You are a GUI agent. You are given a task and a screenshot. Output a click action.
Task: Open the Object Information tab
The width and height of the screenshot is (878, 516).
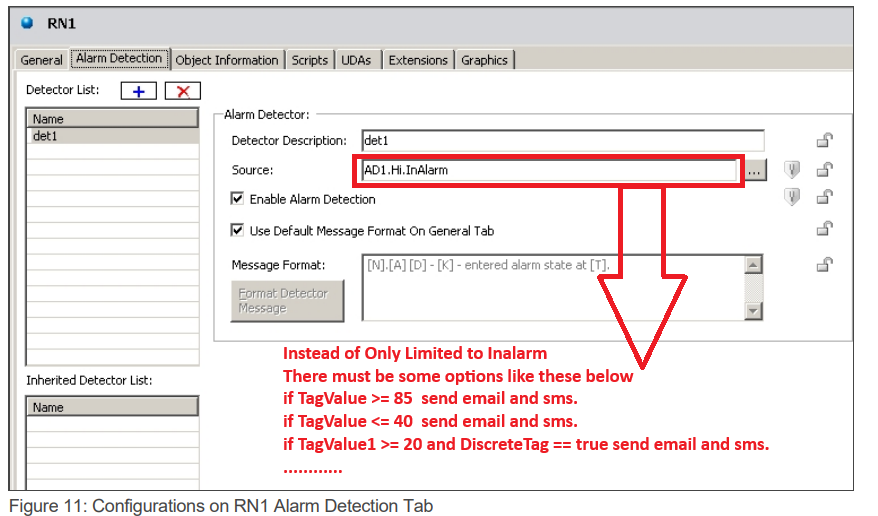pyautogui.click(x=227, y=60)
